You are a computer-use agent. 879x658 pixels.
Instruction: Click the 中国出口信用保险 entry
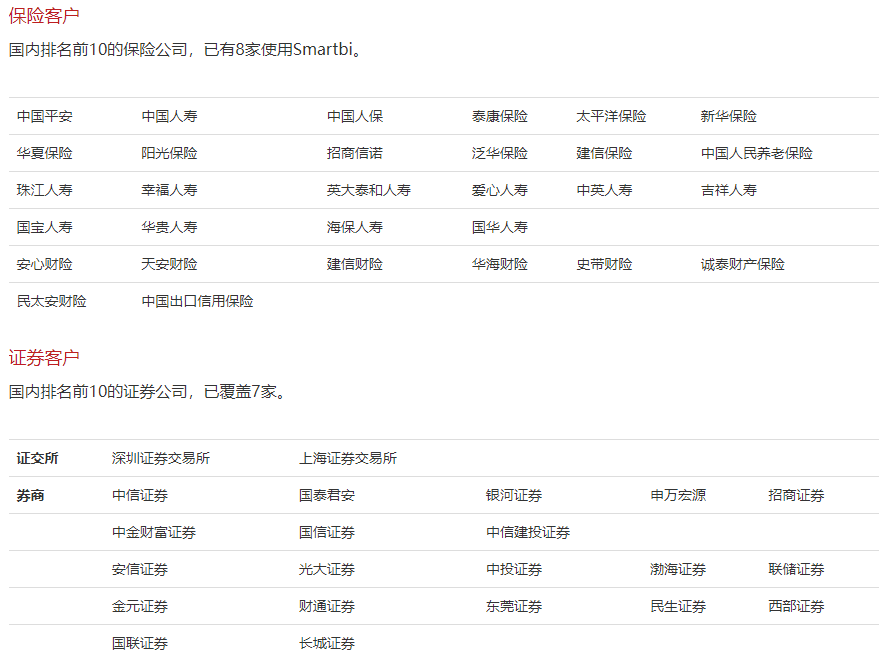click(x=197, y=301)
